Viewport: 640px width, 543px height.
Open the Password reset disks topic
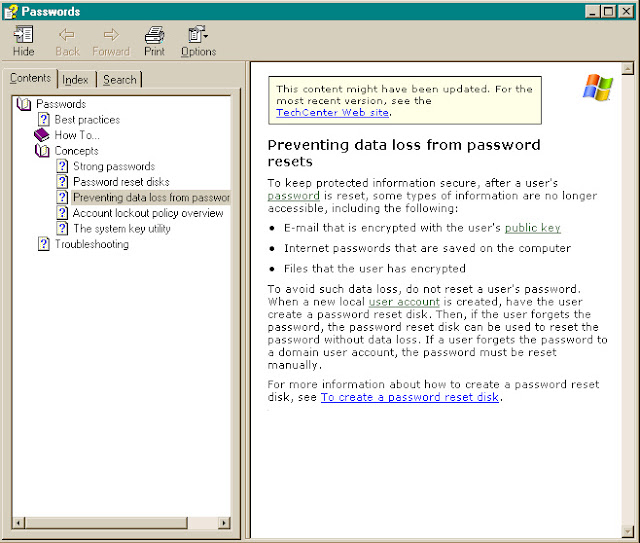(x=121, y=182)
